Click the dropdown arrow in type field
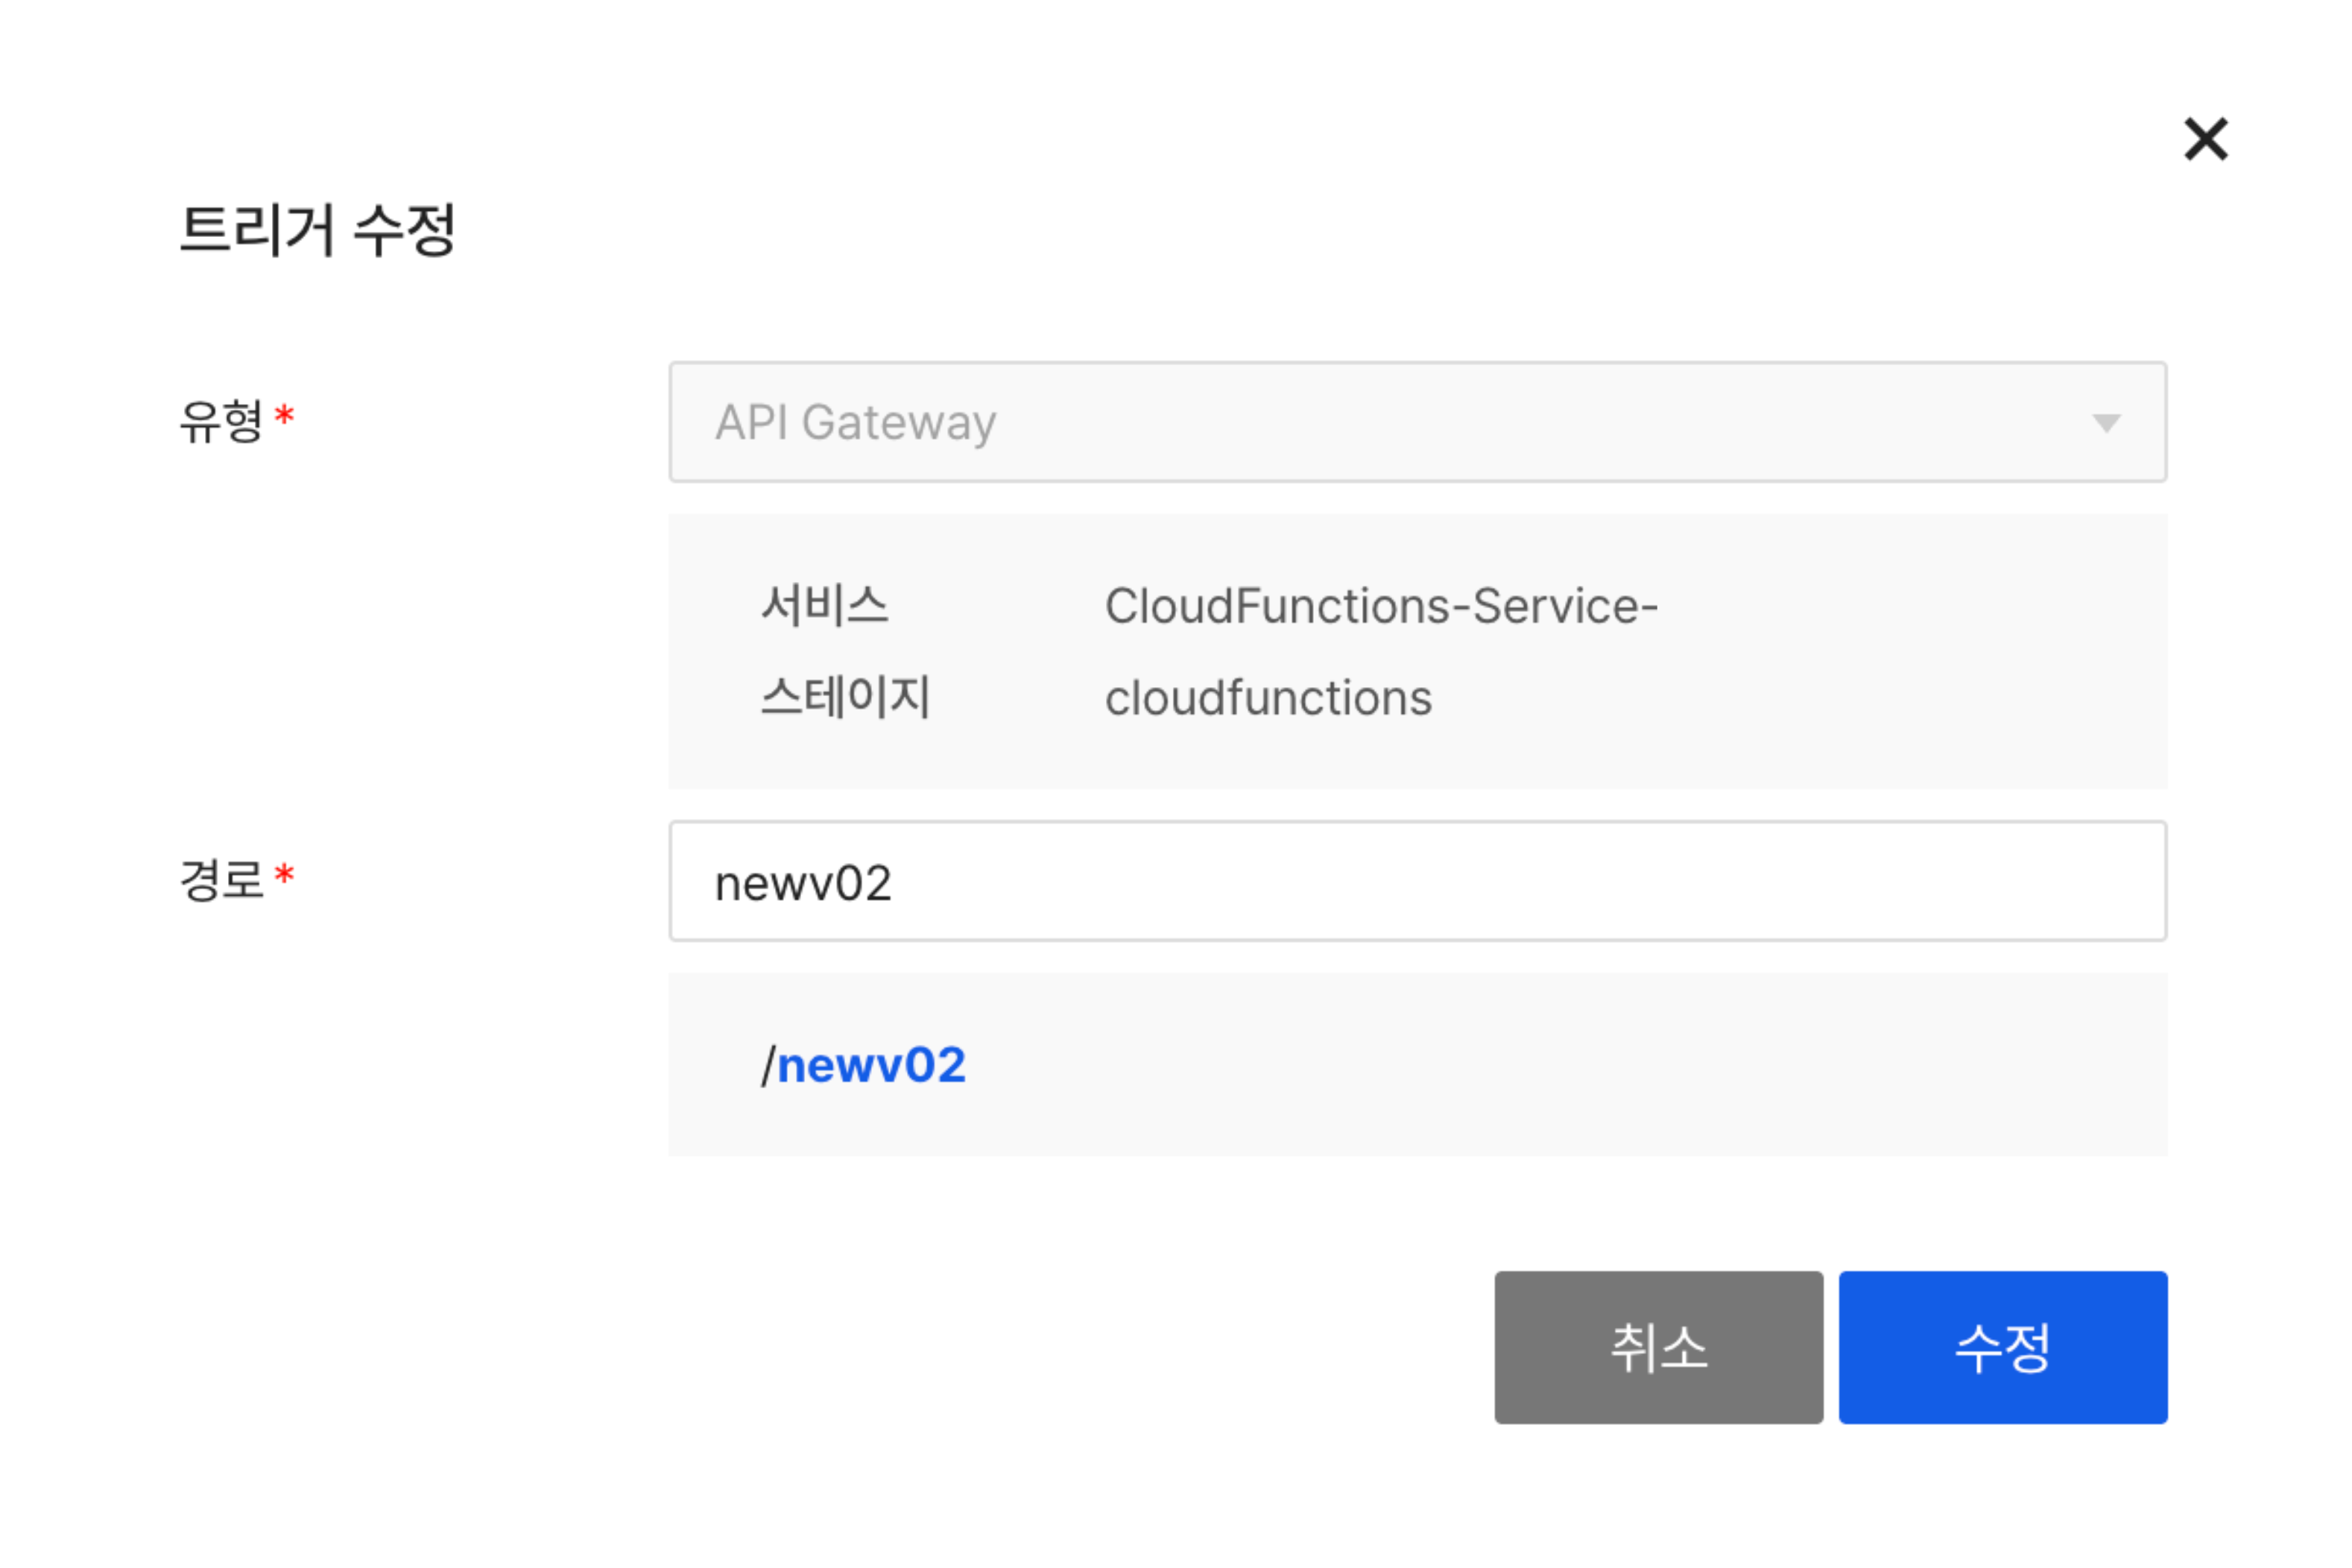 [x=2105, y=423]
